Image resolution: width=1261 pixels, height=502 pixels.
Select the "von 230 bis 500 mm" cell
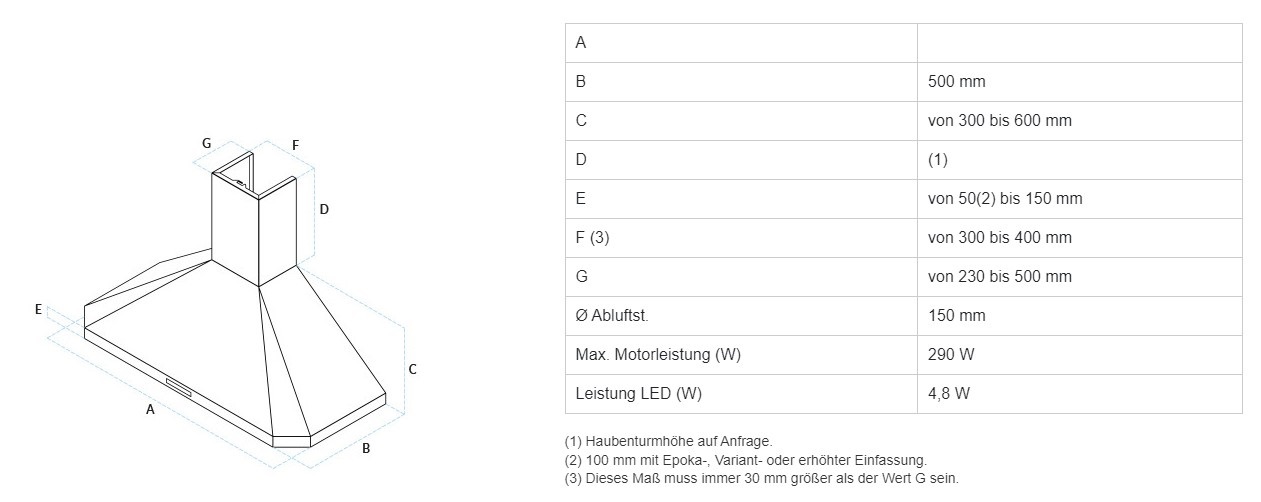click(999, 277)
